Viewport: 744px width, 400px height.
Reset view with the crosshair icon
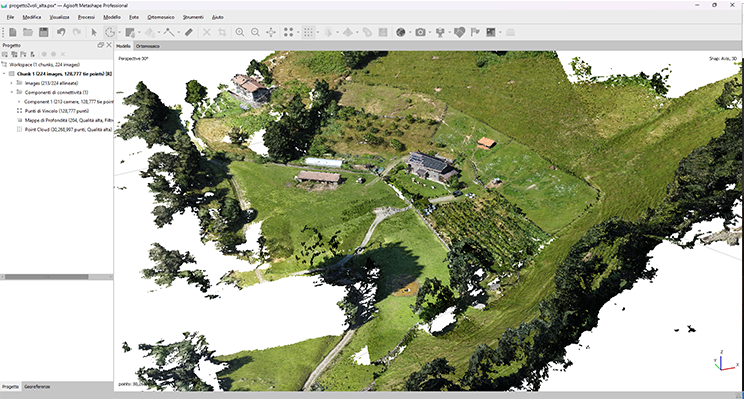click(271, 32)
